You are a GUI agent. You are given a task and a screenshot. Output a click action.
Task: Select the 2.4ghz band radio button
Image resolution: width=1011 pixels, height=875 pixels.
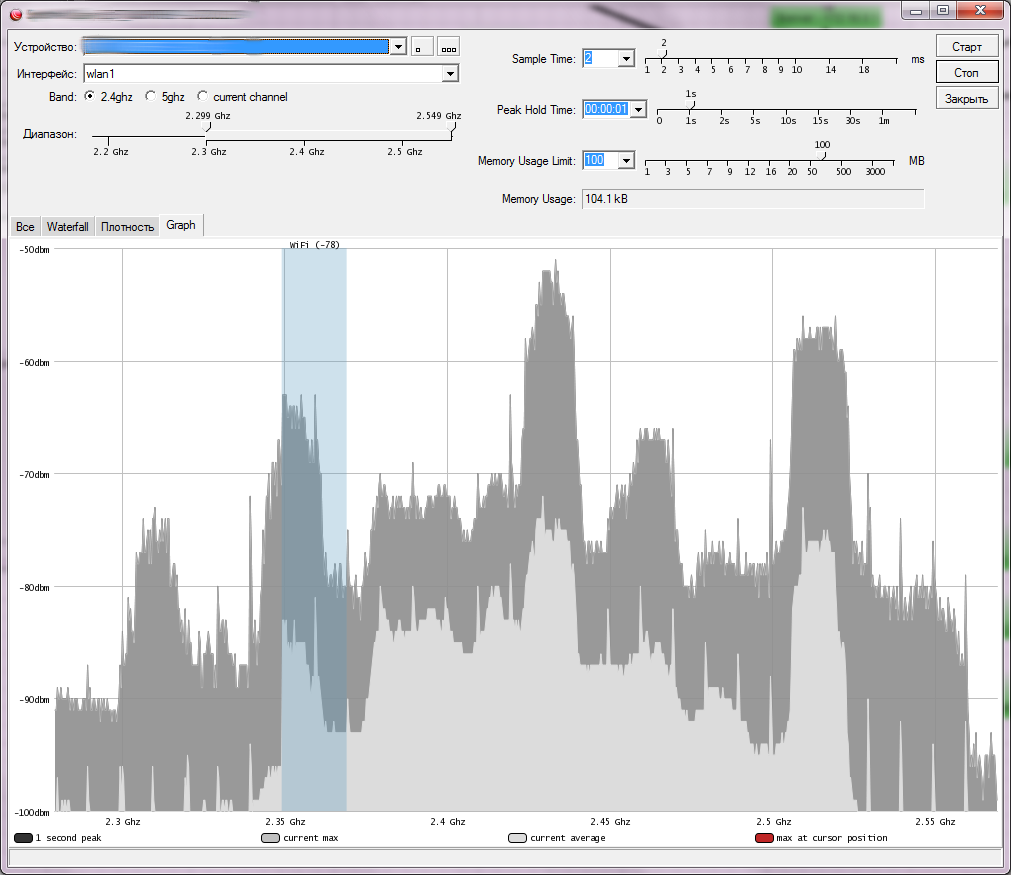(90, 97)
